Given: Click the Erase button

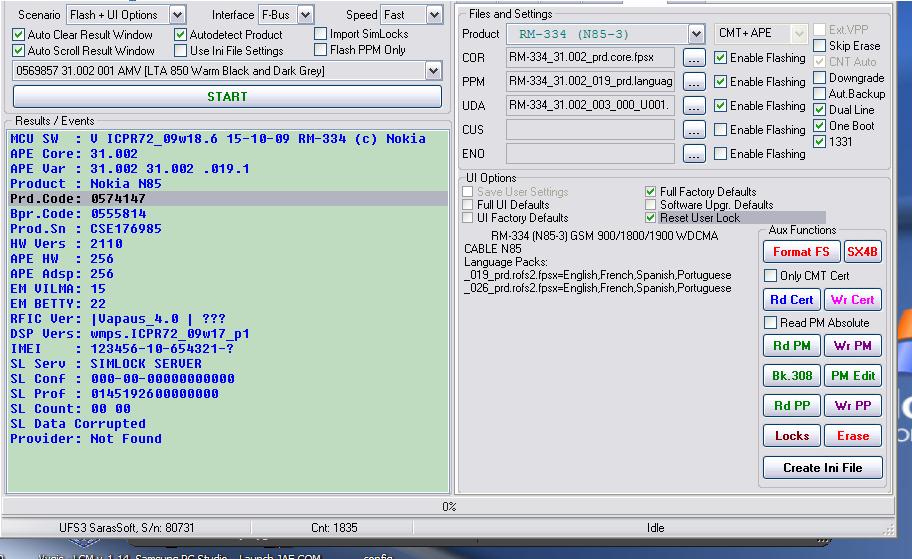Looking at the screenshot, I should pos(852,436).
